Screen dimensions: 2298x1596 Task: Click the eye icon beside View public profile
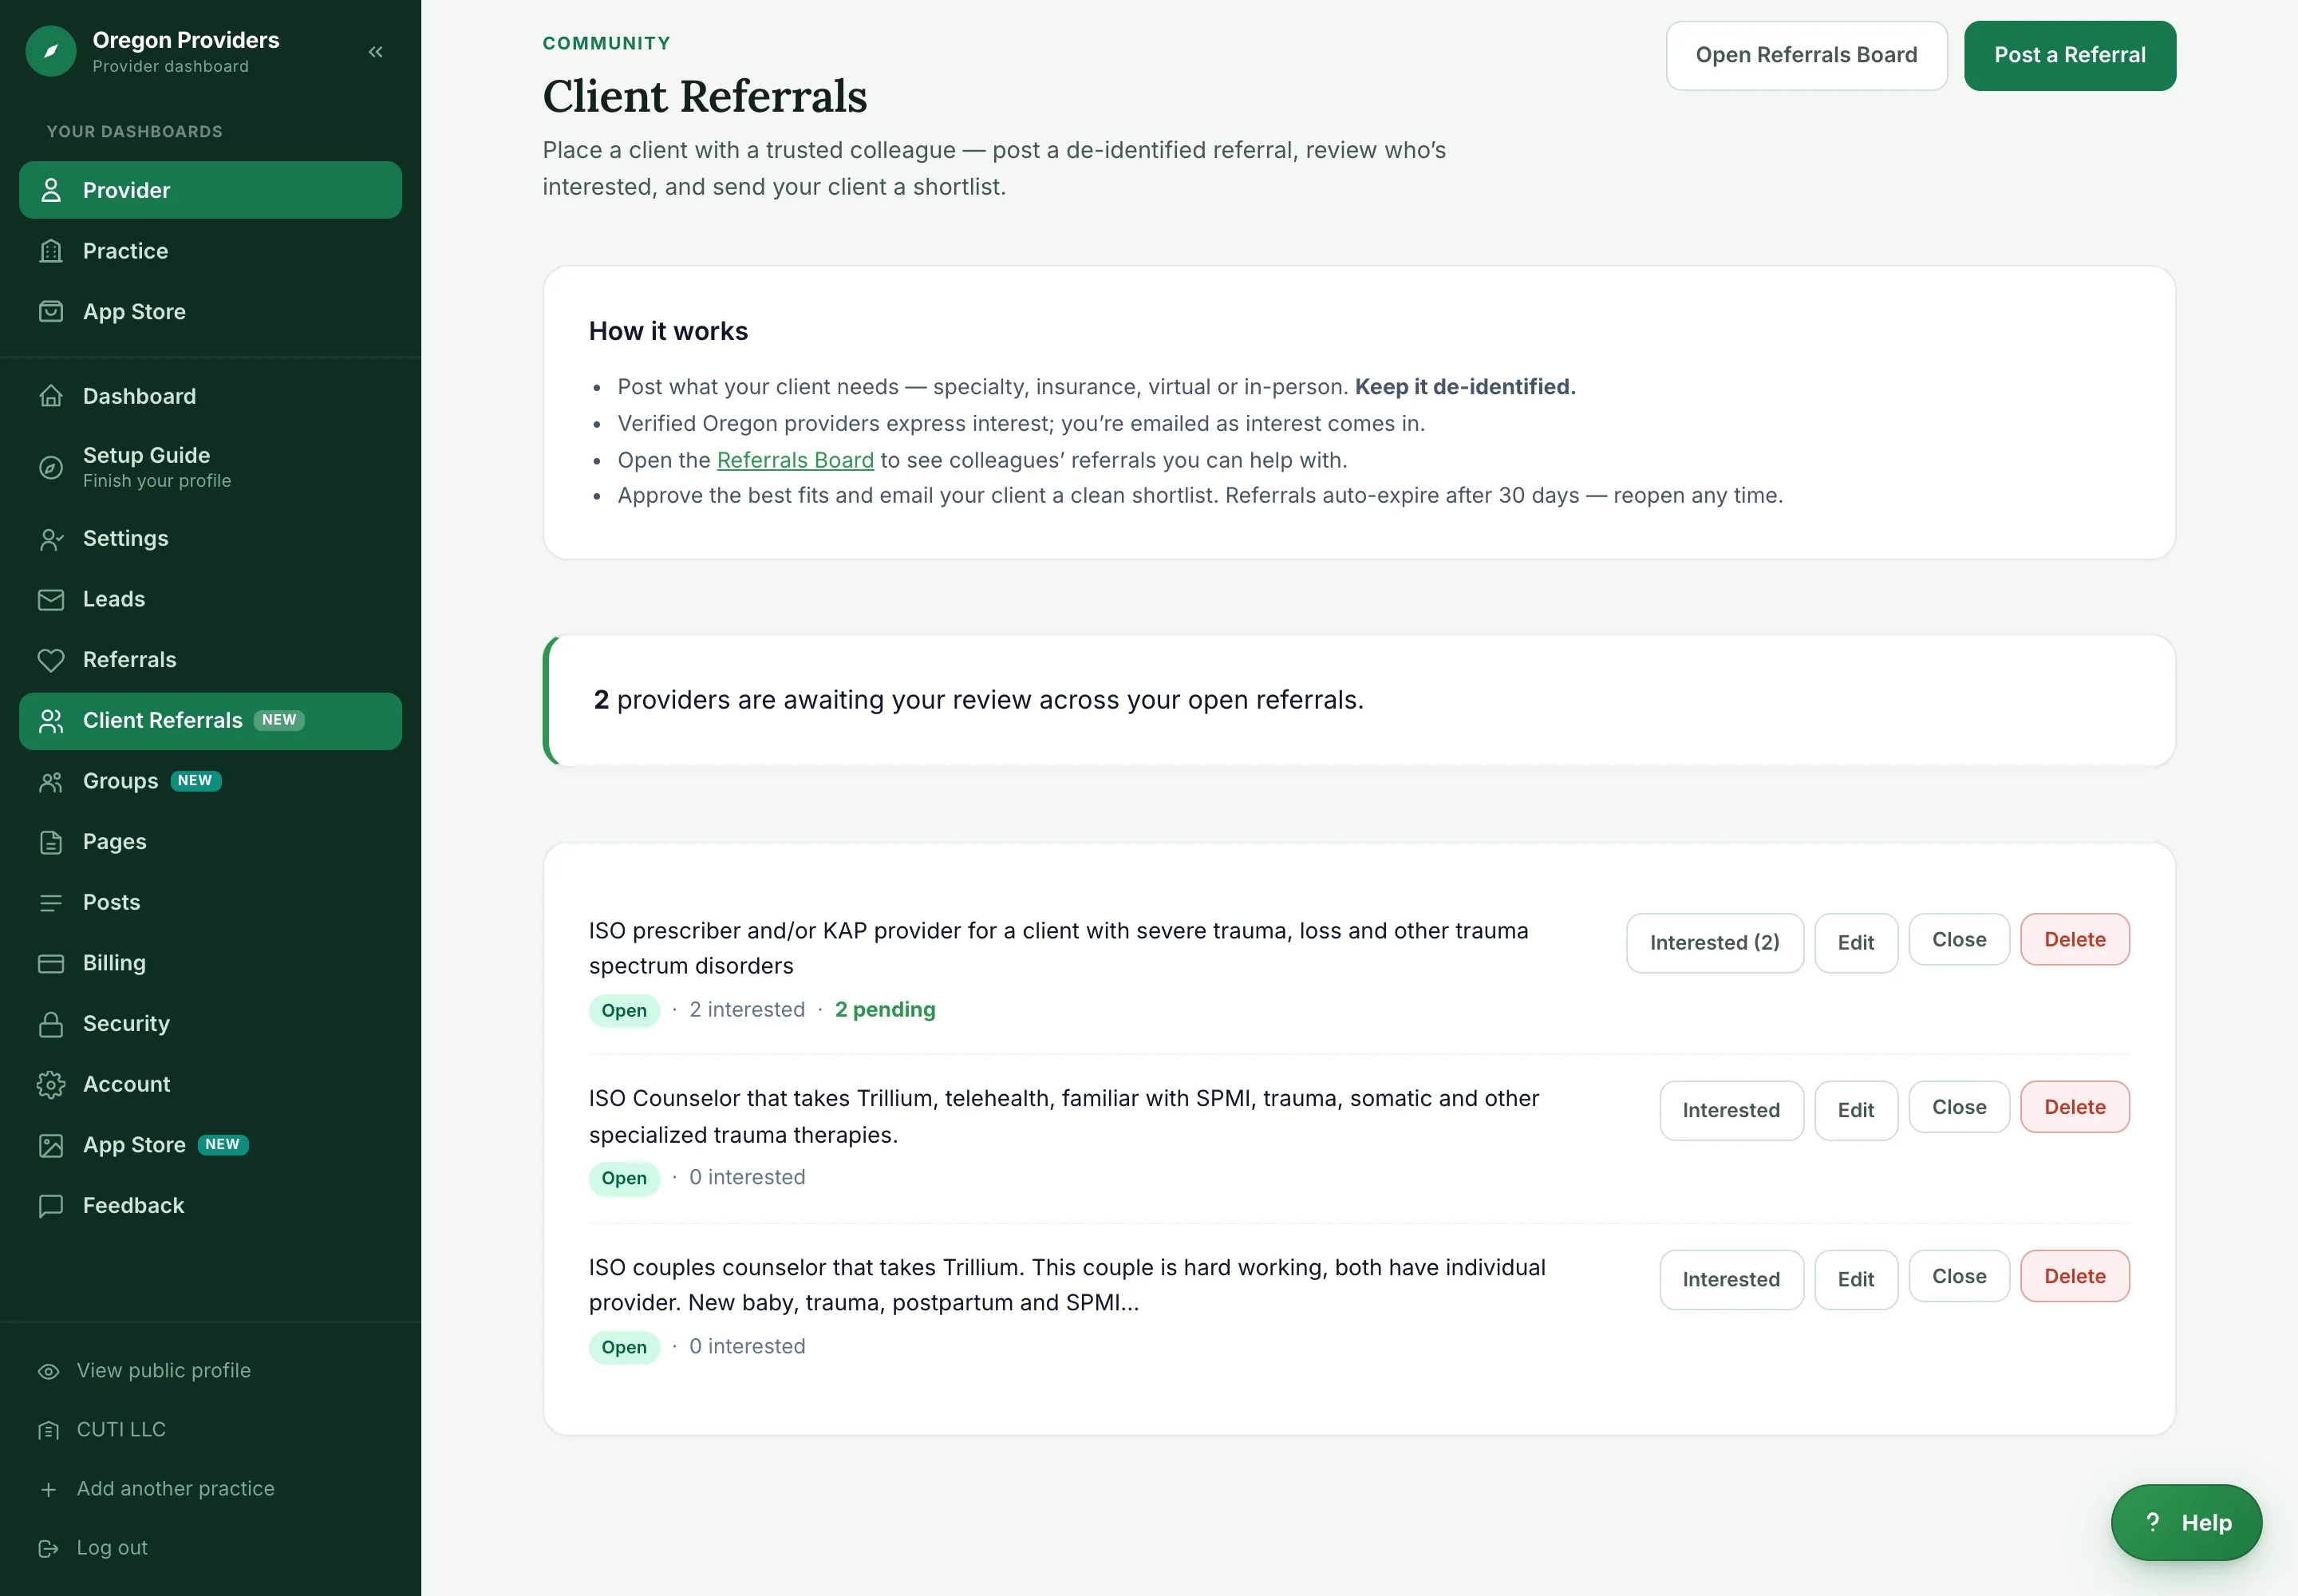coord(48,1371)
